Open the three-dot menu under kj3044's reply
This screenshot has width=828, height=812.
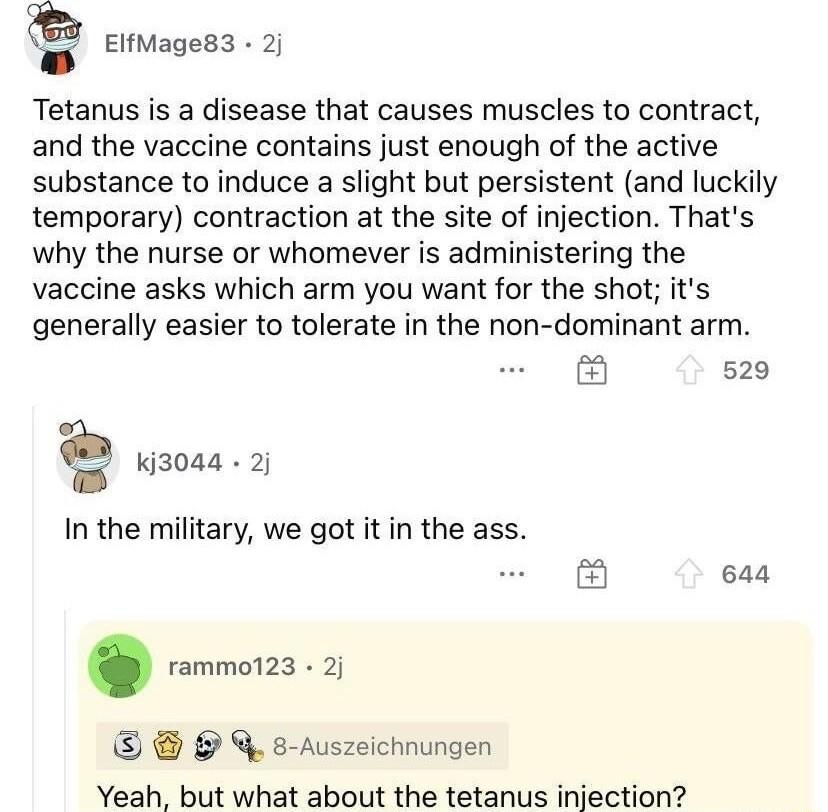(x=511, y=573)
